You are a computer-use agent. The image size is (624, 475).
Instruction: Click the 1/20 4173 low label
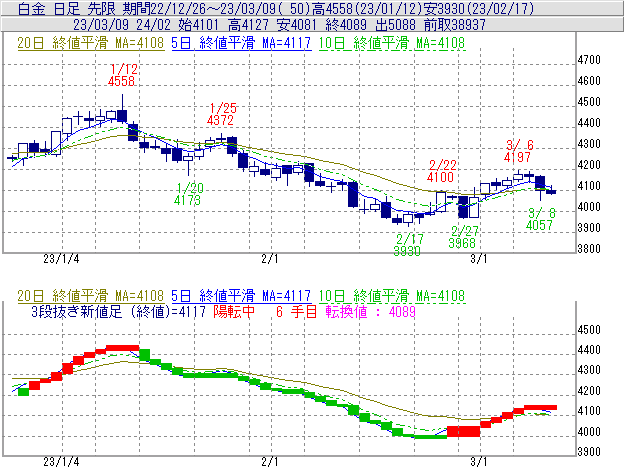(x=188, y=194)
